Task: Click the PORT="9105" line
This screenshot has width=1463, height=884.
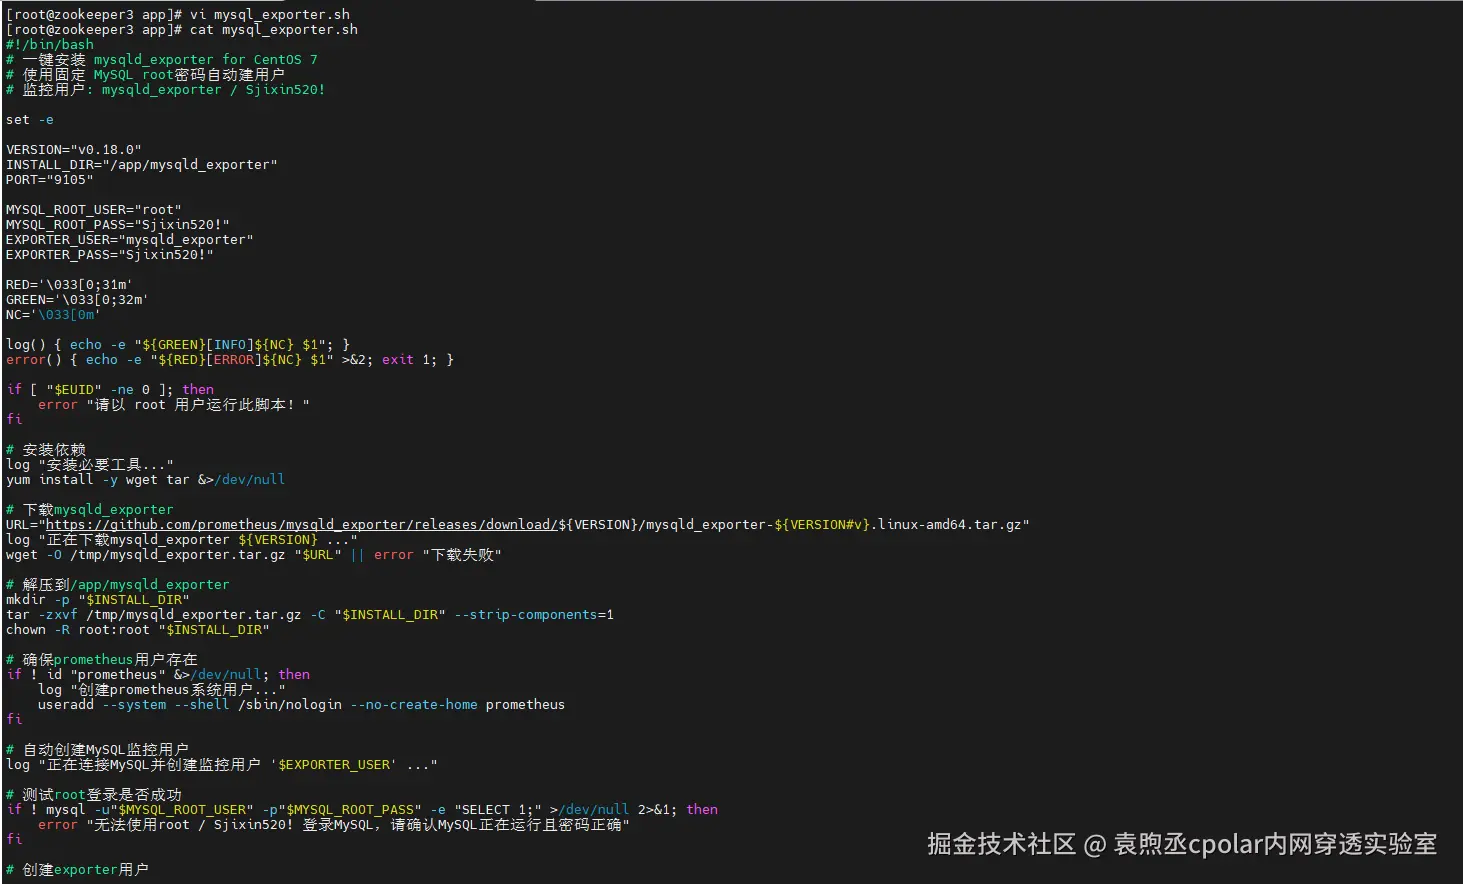Action: click(50, 180)
